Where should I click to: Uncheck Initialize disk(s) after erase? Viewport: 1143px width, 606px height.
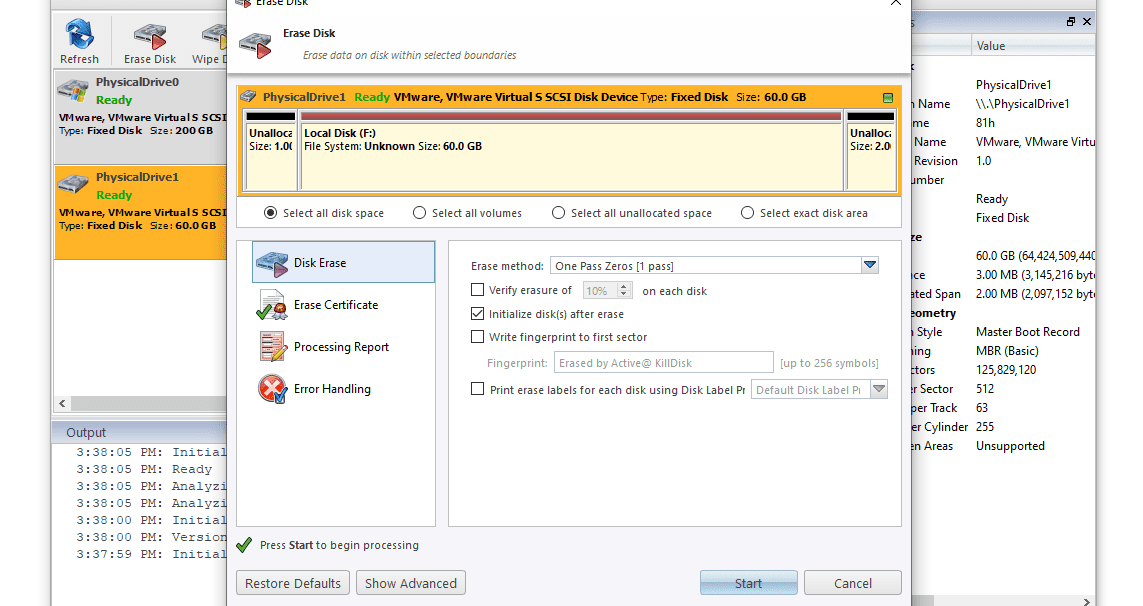[477, 314]
